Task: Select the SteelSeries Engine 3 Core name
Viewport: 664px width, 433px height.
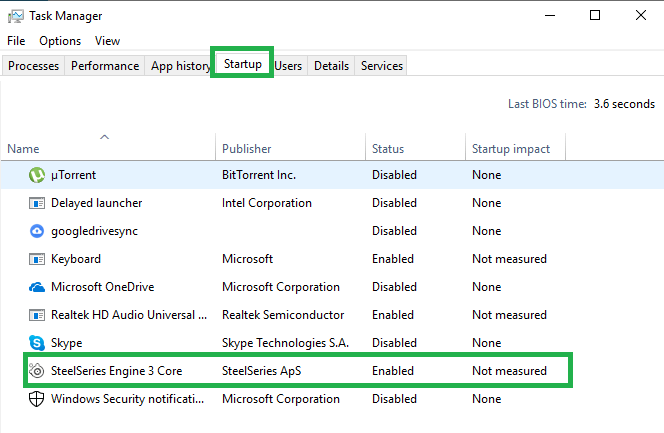Action: (x=116, y=371)
